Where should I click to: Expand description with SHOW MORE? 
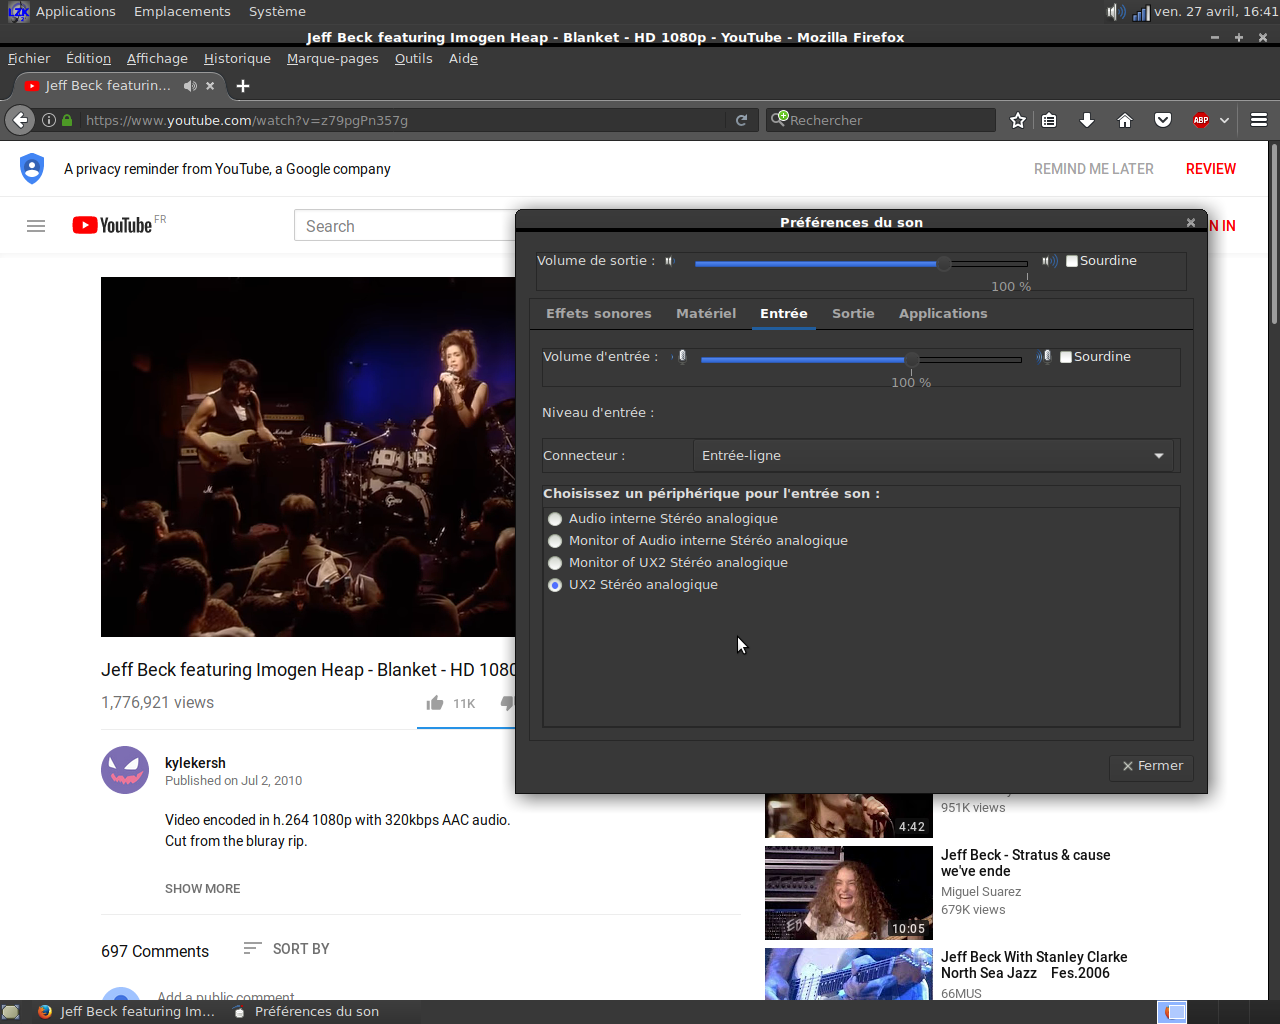[x=202, y=889]
